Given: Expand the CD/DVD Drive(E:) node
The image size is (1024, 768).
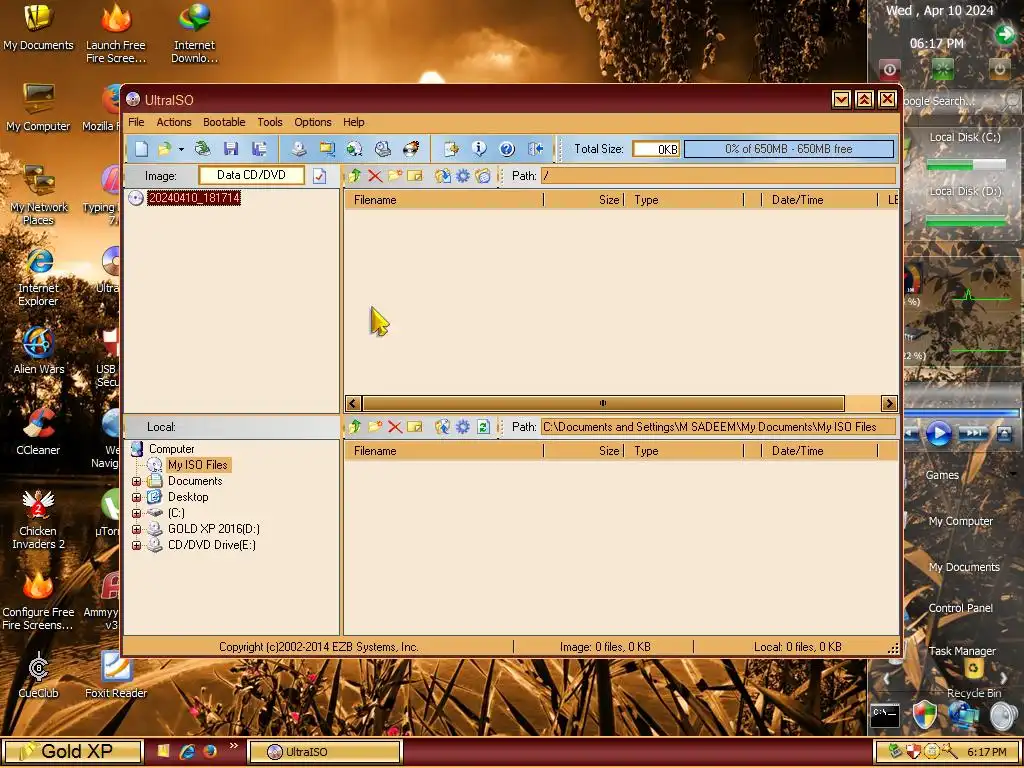Looking at the screenshot, I should [x=136, y=545].
